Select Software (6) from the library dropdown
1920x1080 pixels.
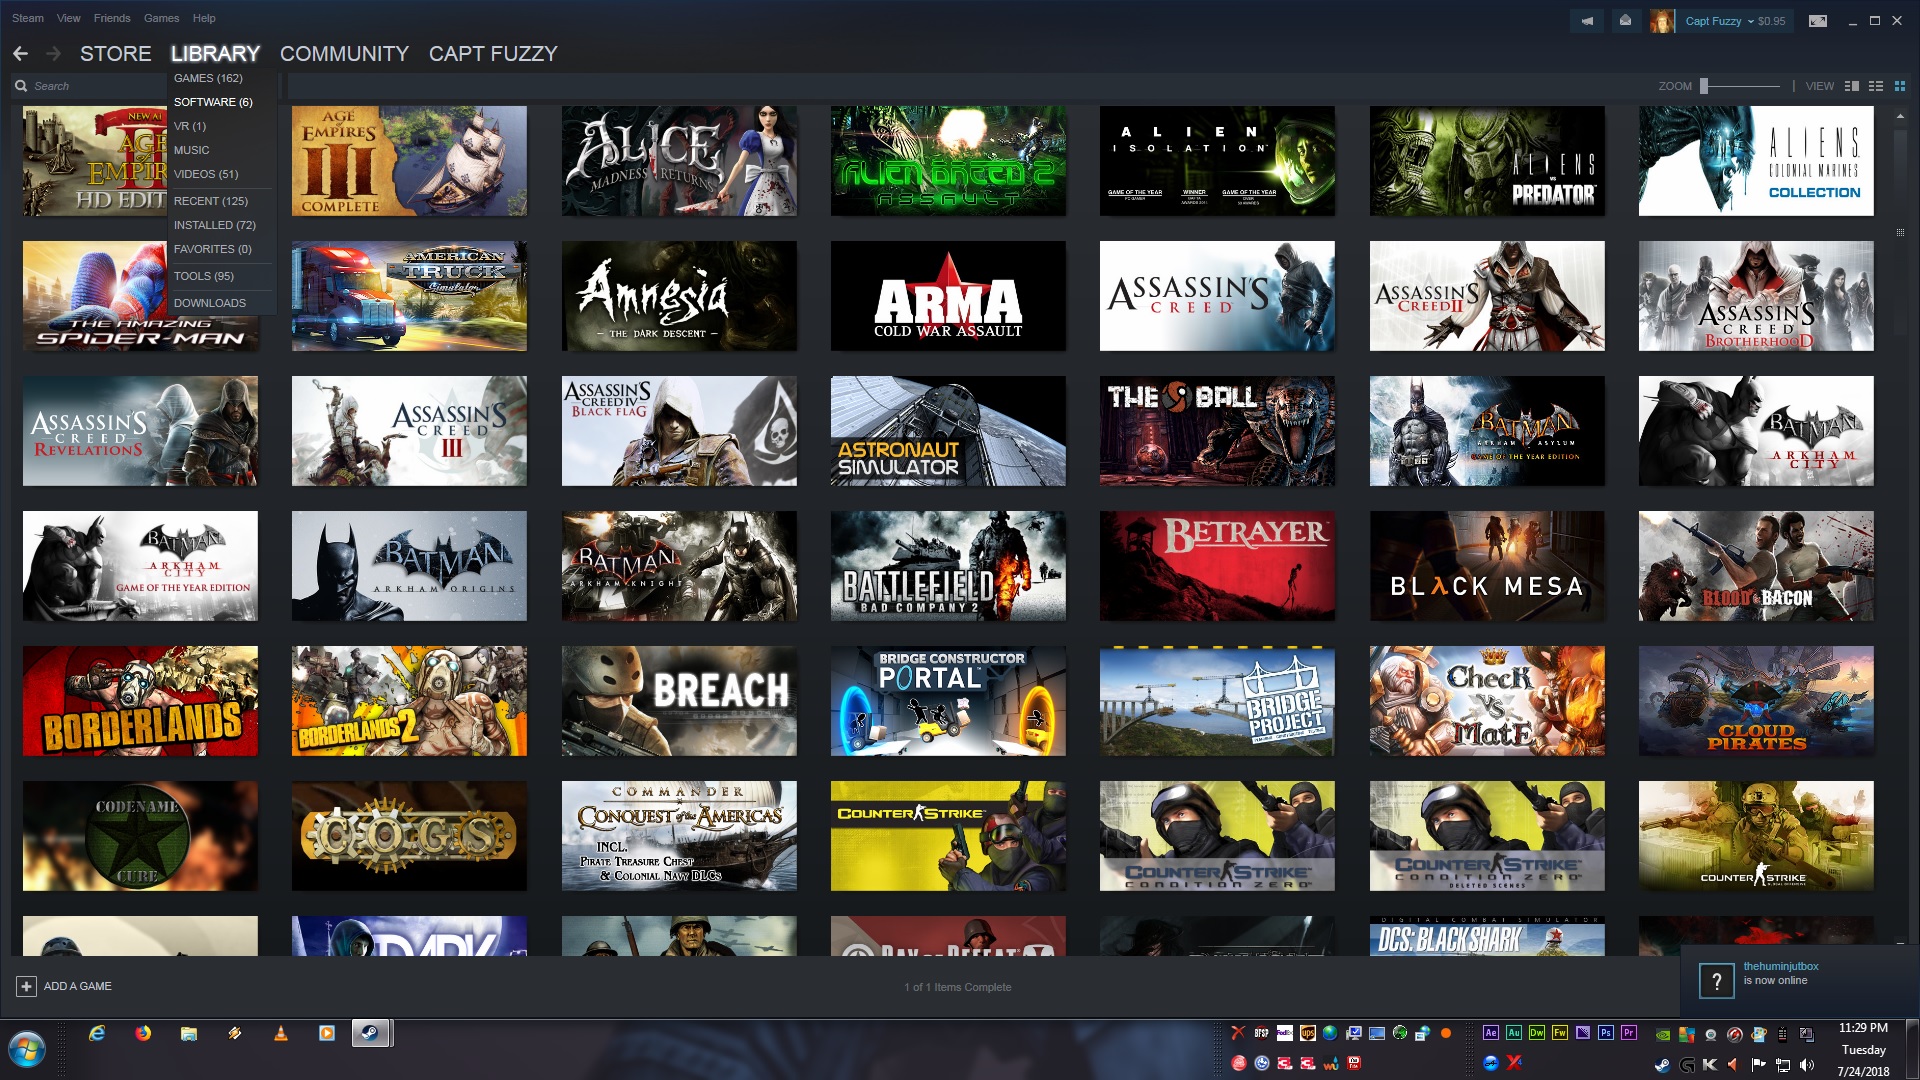[x=213, y=102]
